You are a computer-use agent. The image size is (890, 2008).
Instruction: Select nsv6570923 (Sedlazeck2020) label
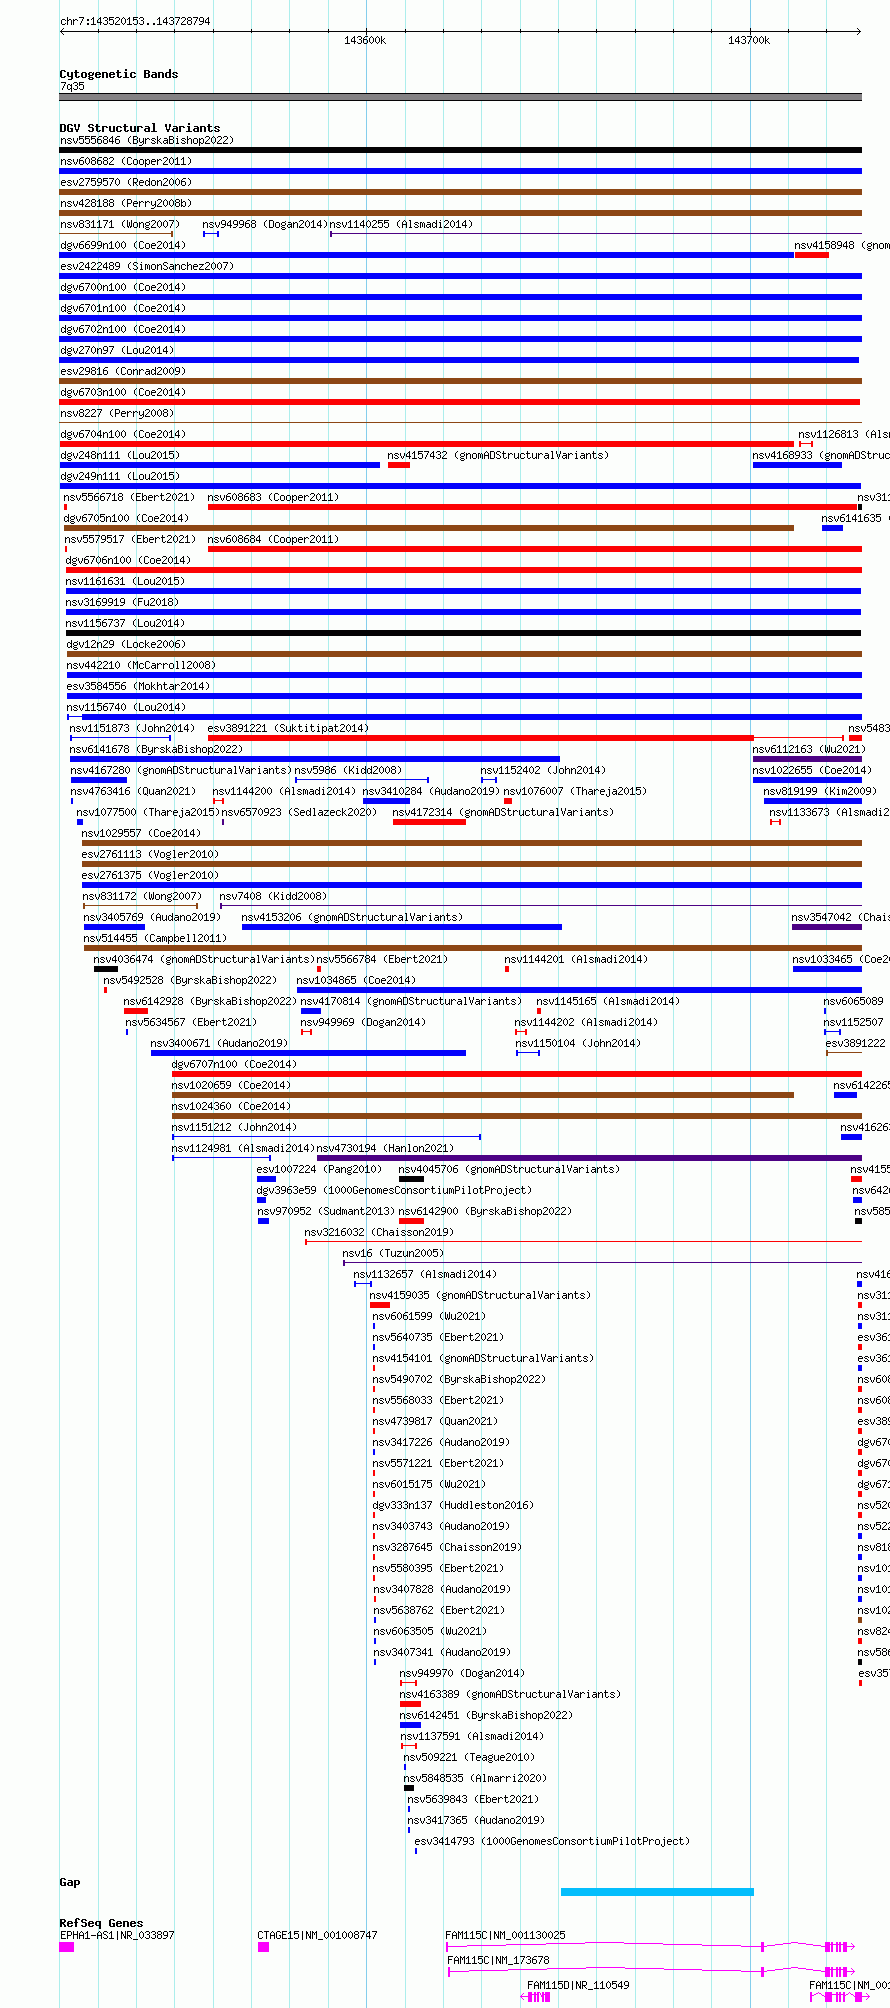pyautogui.click(x=300, y=812)
